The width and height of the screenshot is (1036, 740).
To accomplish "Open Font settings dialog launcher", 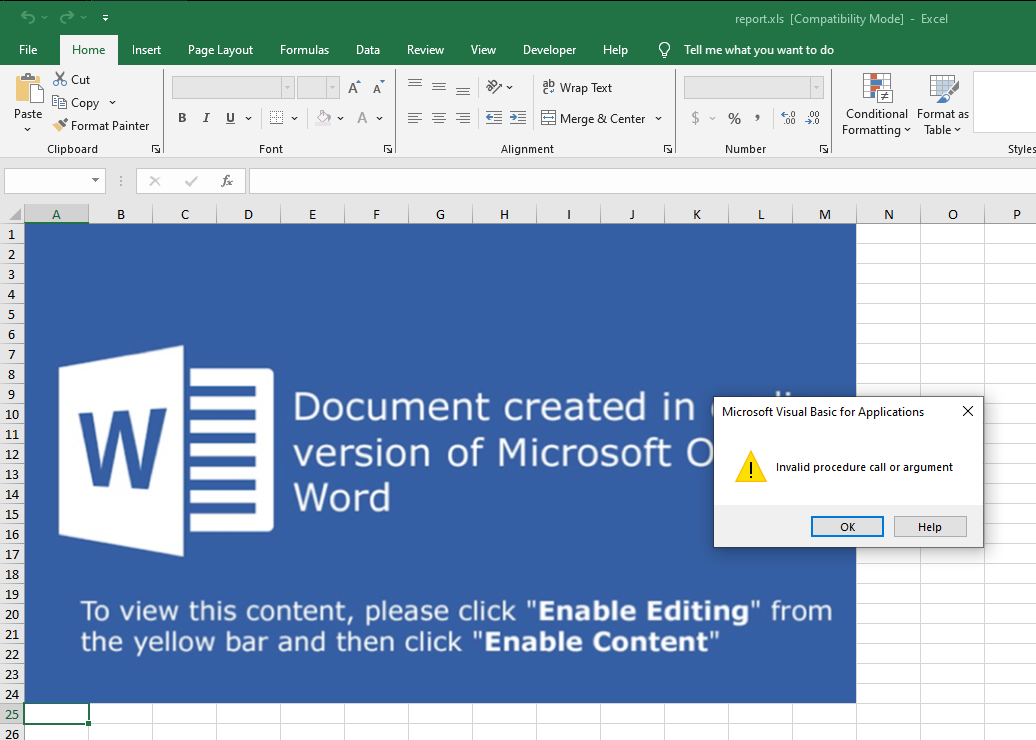I will (x=388, y=149).
